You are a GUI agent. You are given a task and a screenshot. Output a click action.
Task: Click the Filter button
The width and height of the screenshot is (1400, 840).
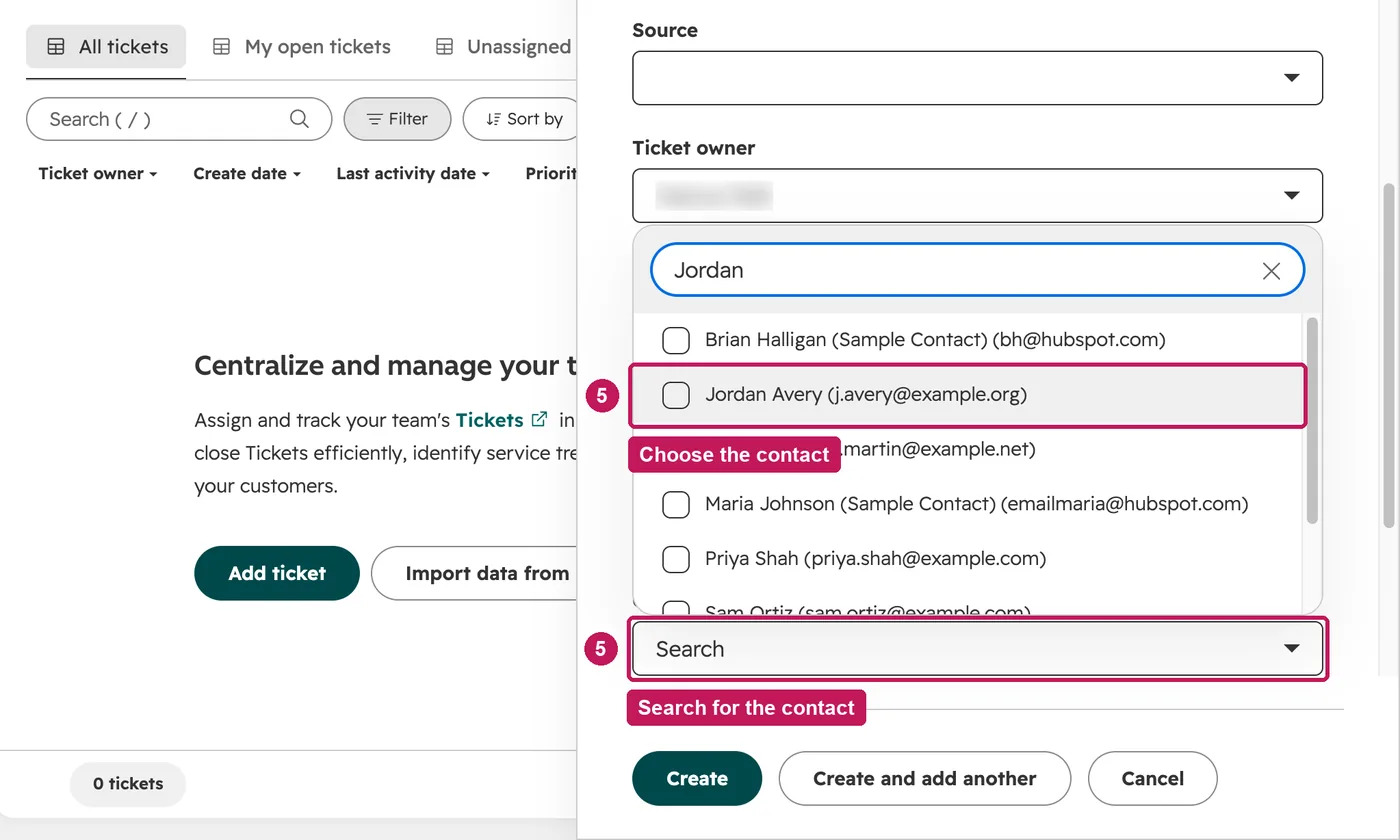coord(397,119)
